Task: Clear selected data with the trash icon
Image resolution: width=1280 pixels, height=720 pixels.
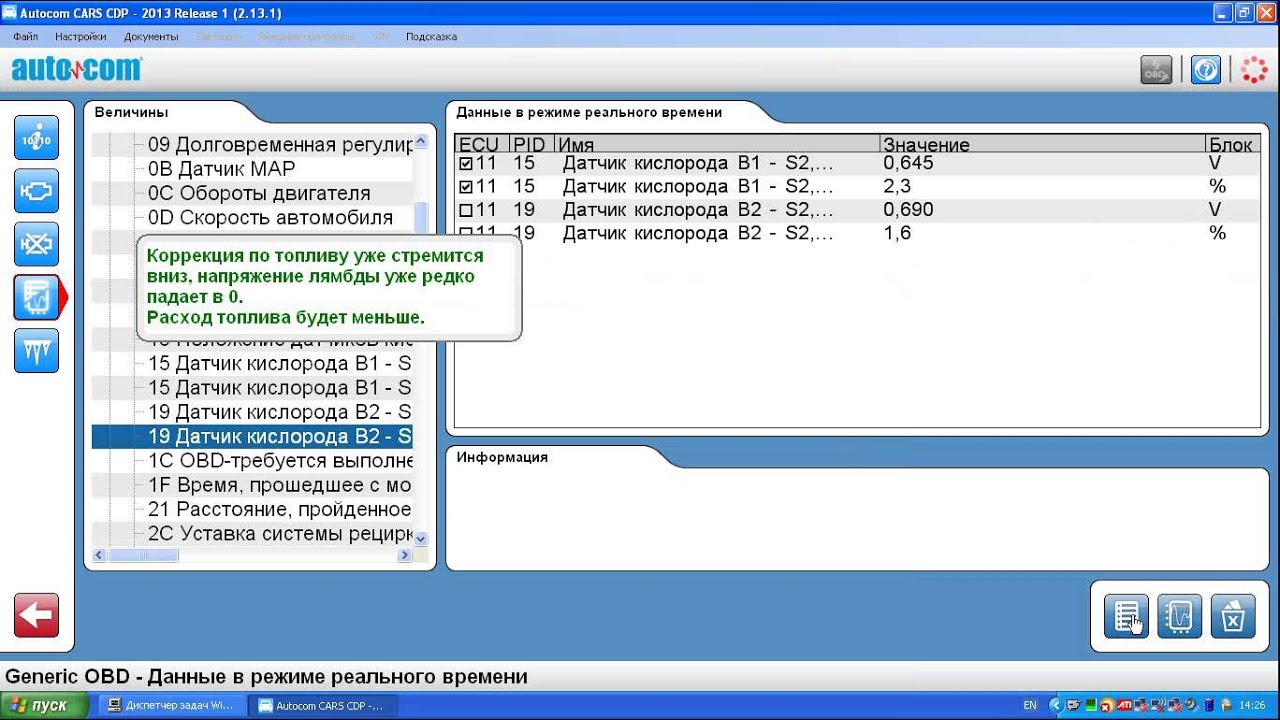Action: (1232, 617)
